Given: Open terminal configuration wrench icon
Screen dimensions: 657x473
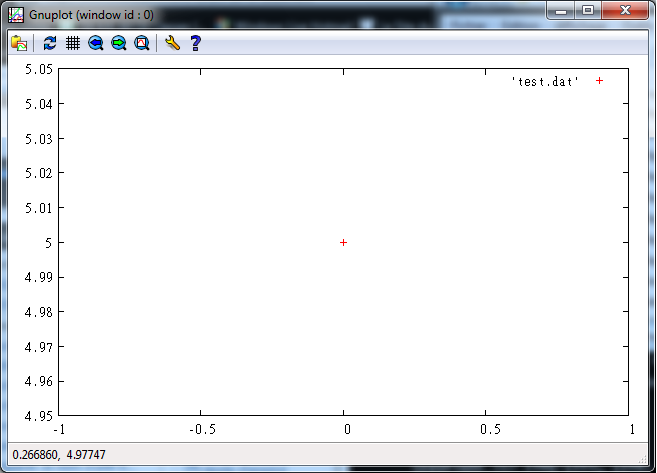Looking at the screenshot, I should click(x=173, y=43).
